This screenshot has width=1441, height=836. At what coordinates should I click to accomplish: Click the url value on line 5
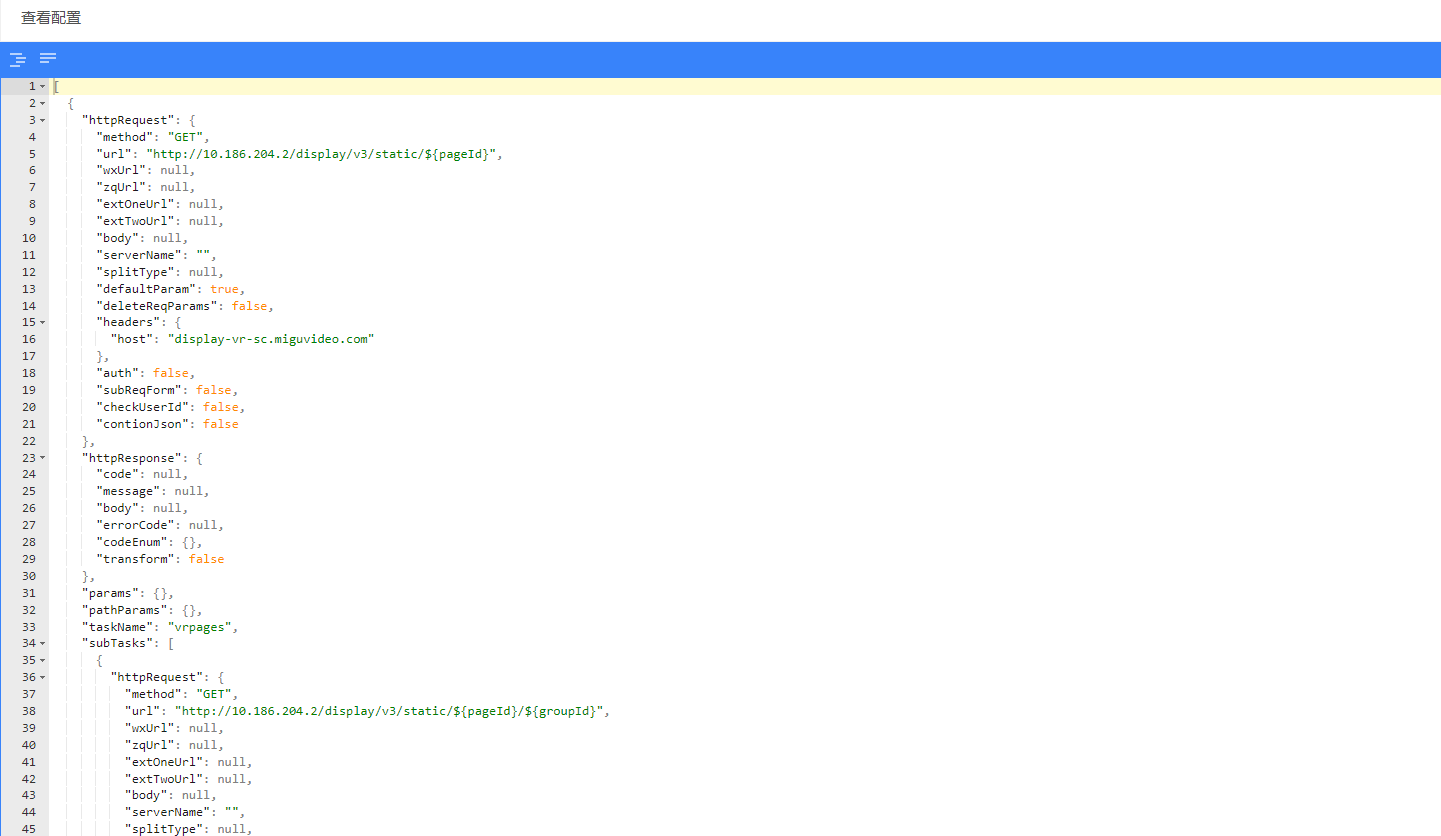click(x=323, y=154)
